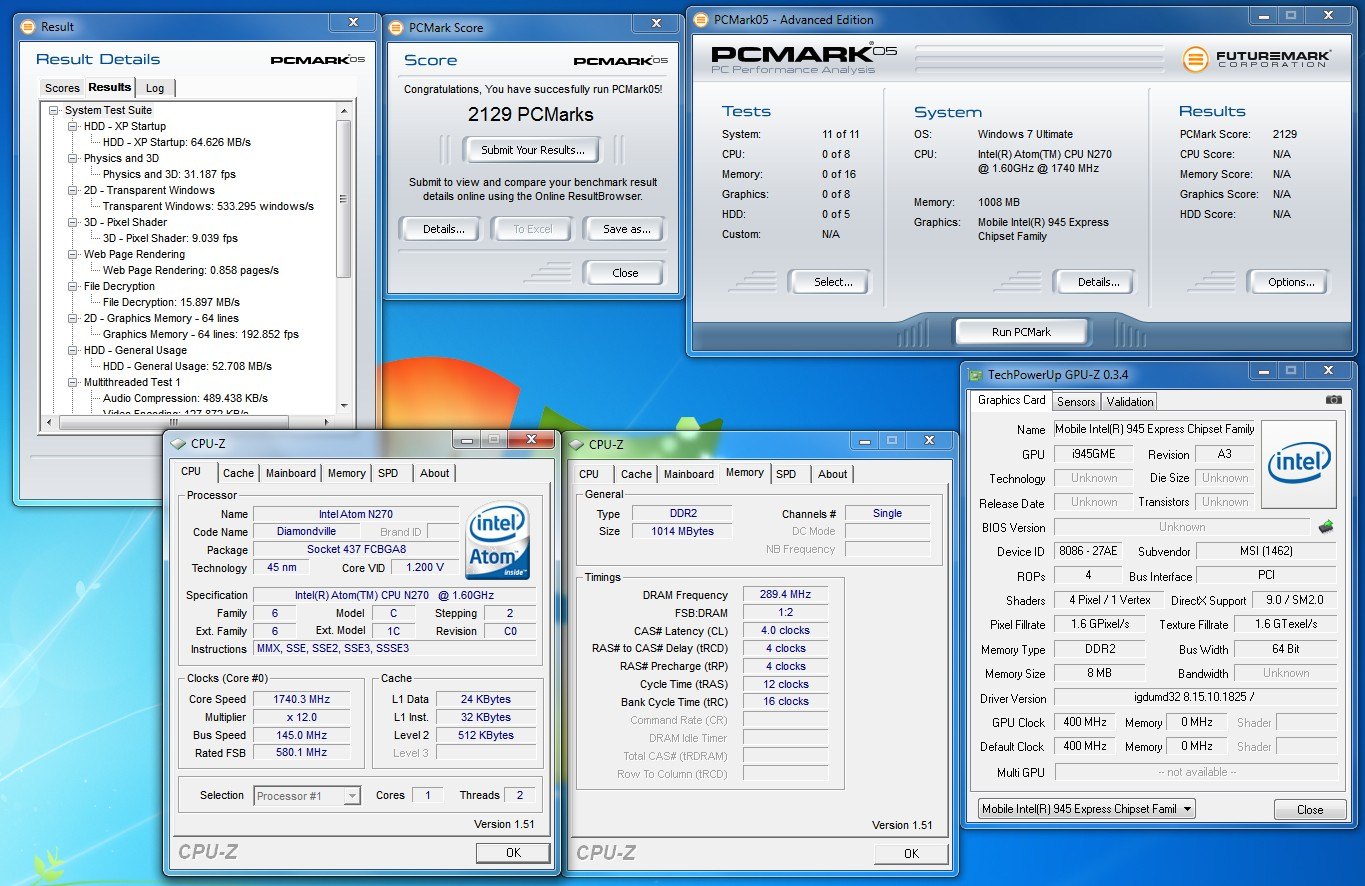The width and height of the screenshot is (1365, 886).
Task: Click the Intel Atom logo in CPU-Z
Action: coord(497,541)
